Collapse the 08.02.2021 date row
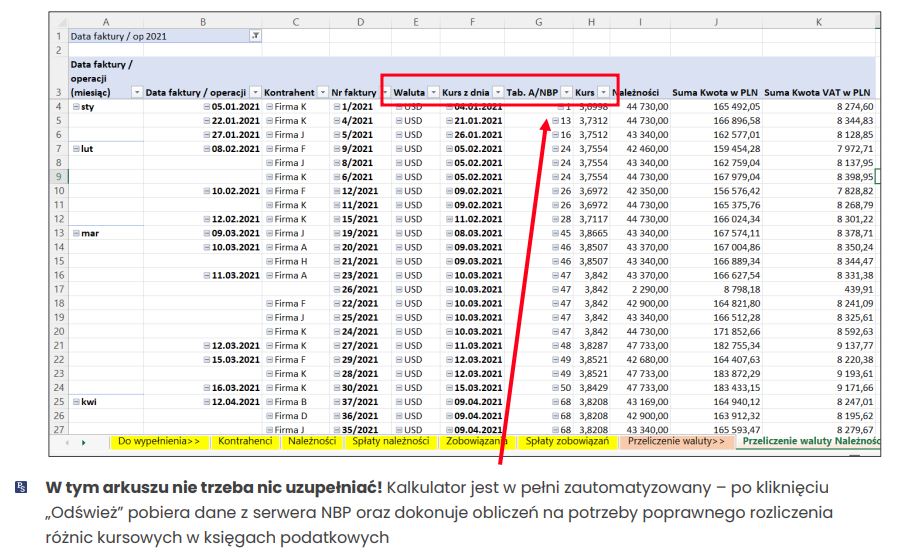Viewport: 917px width, 555px height. point(207,148)
